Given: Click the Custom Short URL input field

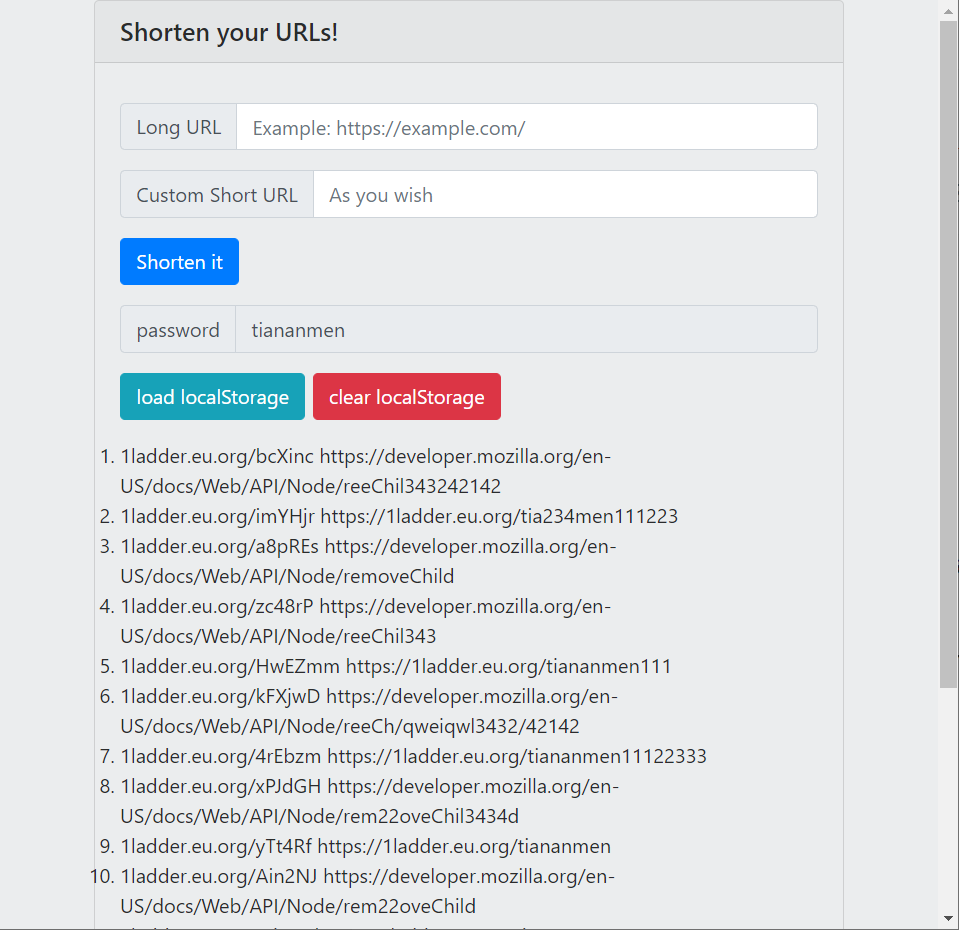Looking at the screenshot, I should tap(565, 194).
